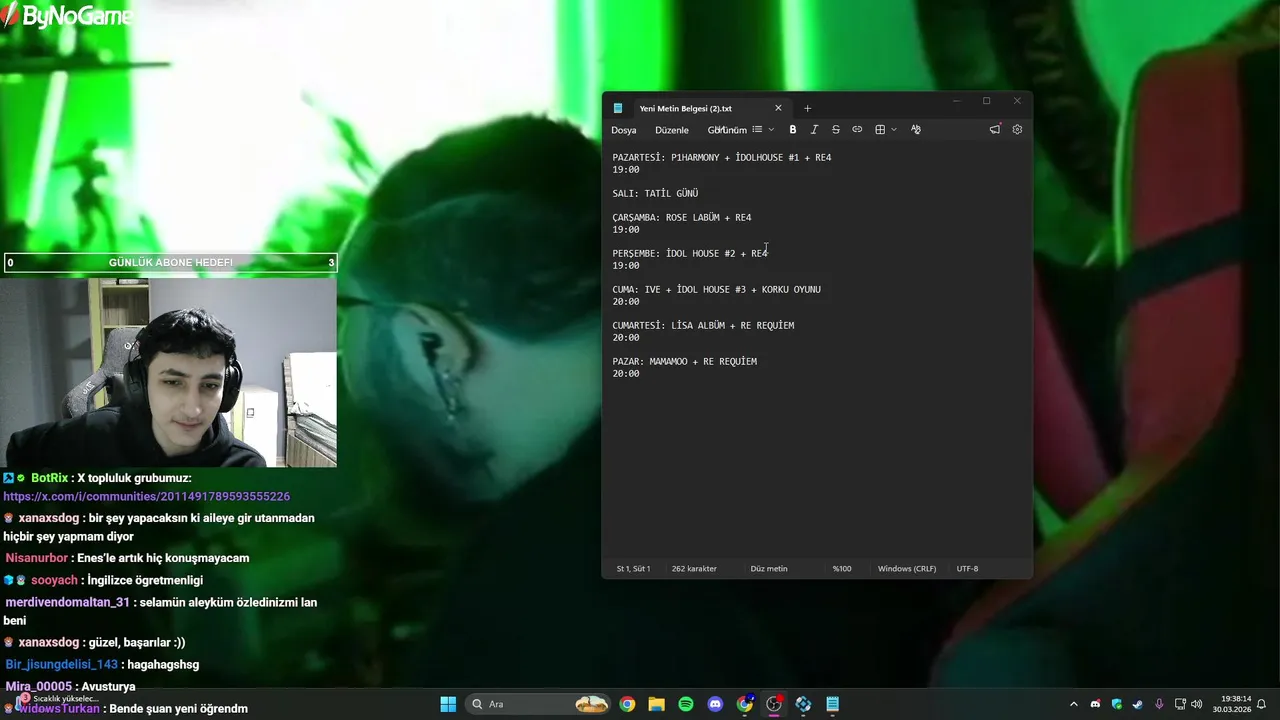Click the Bir_jisungdelisi_143 username in chat
Viewport: 1280px width, 720px height.
[x=61, y=664]
